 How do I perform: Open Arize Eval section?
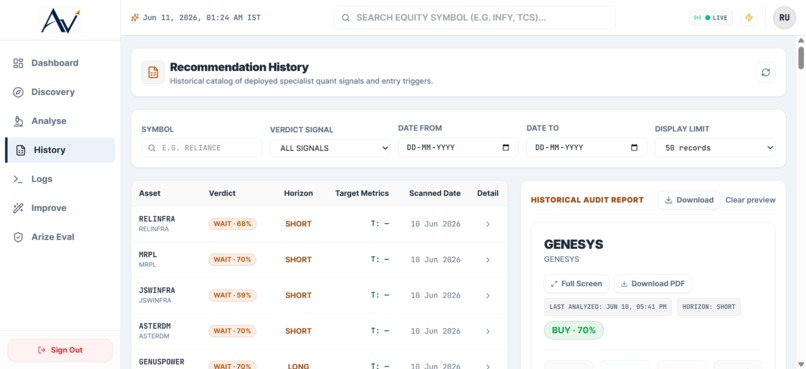point(60,237)
